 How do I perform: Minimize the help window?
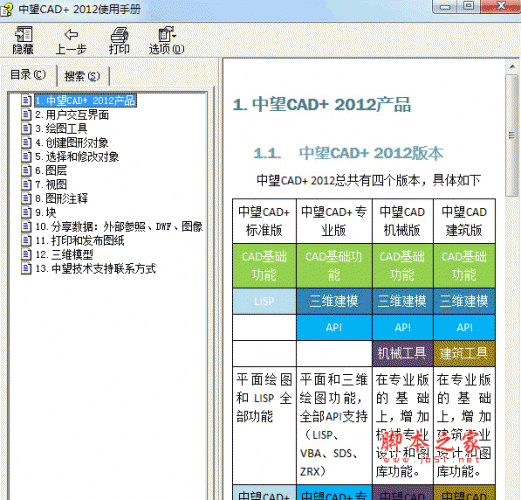click(x=446, y=6)
